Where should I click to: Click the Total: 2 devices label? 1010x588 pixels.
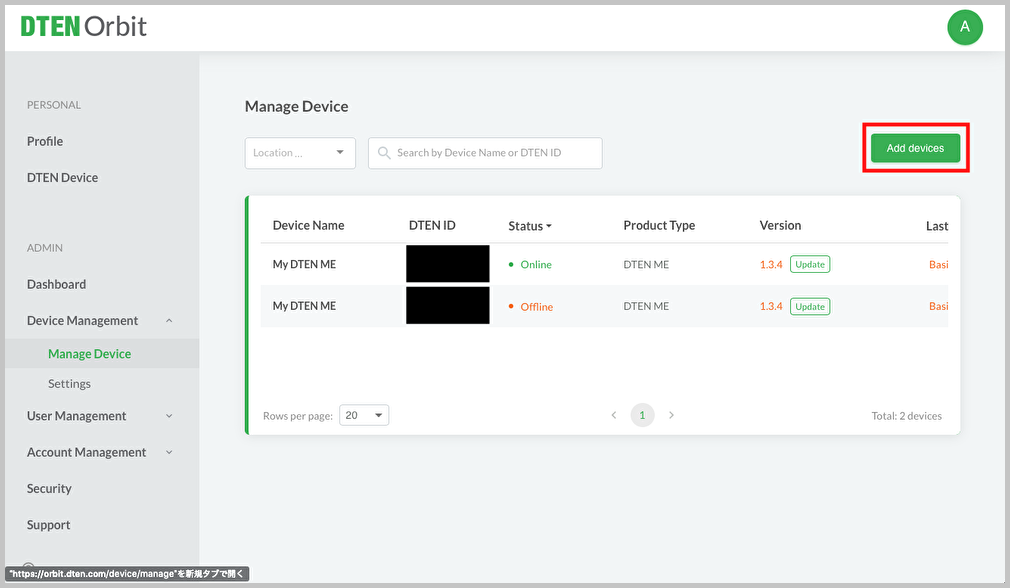[x=906, y=416]
